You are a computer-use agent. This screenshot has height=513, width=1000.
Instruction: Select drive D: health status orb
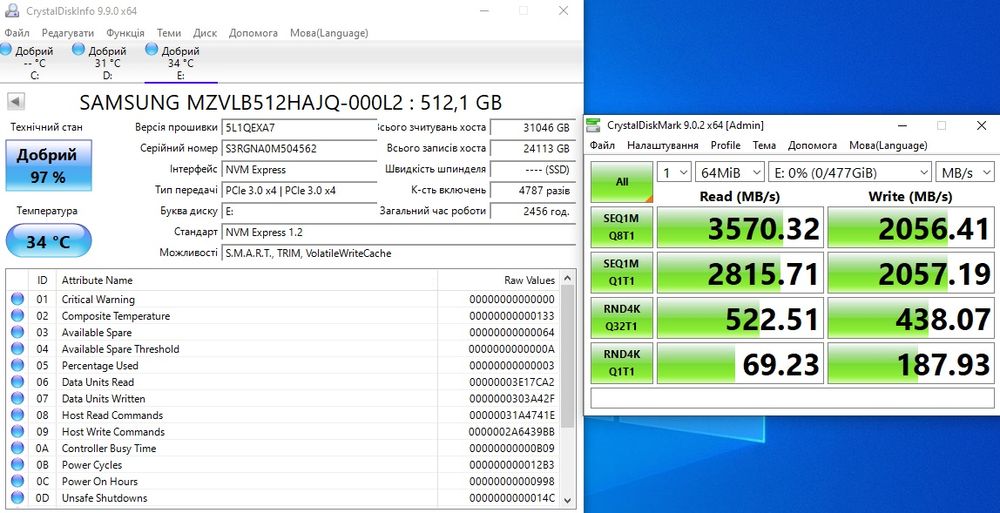tap(78, 49)
